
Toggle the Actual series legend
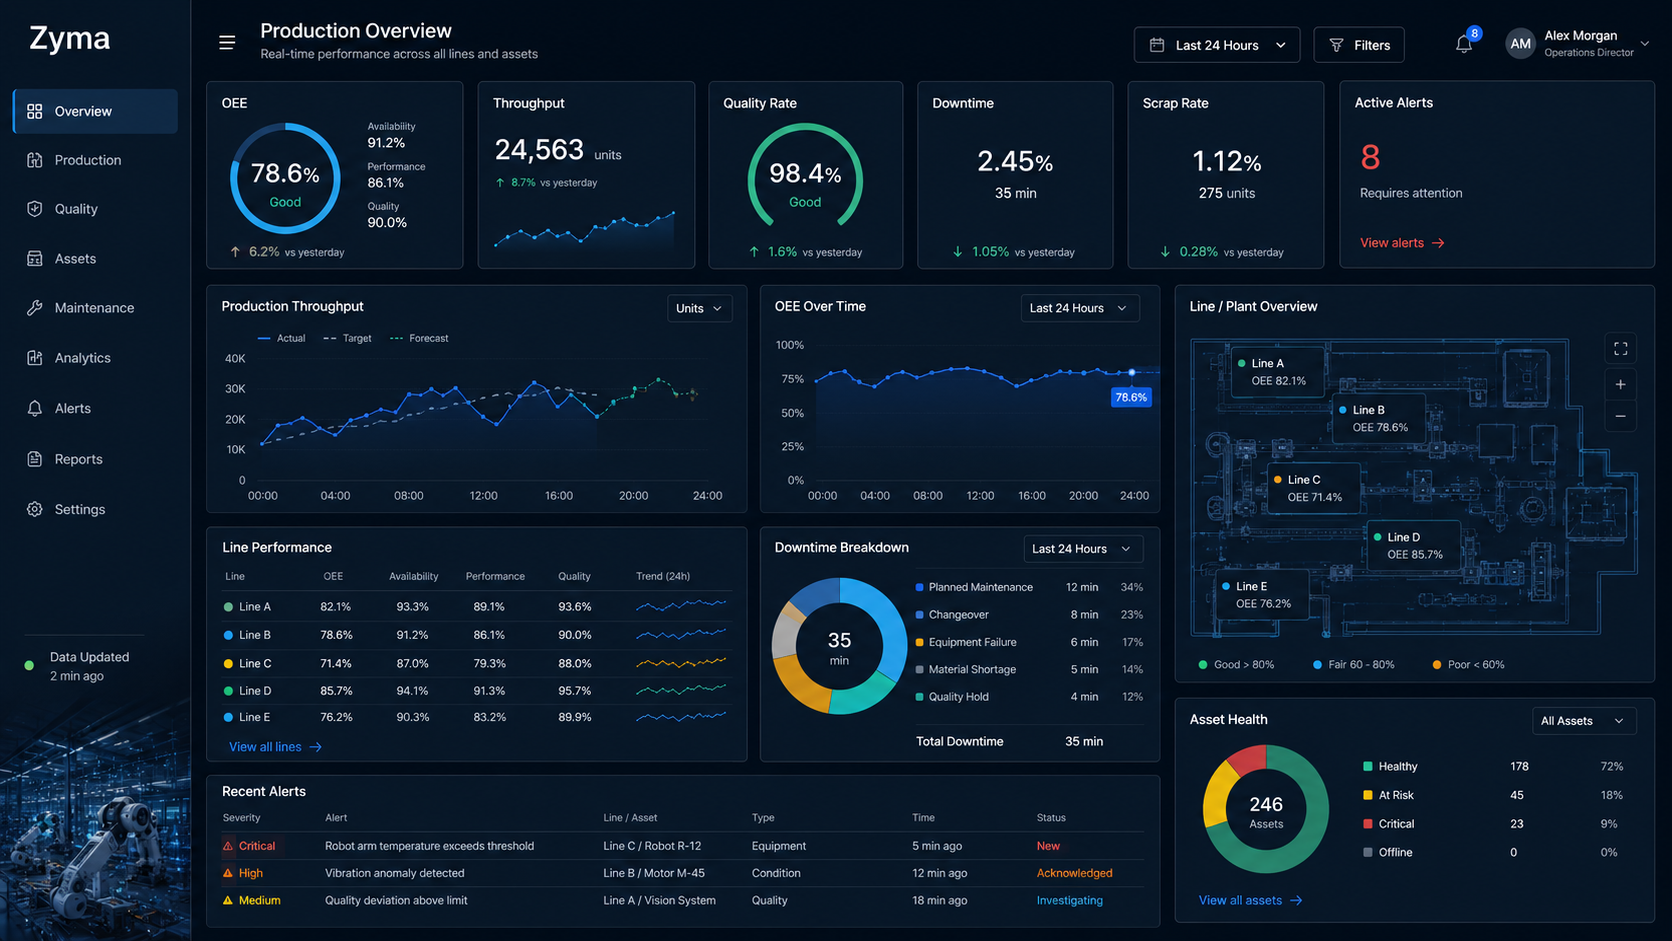point(281,338)
